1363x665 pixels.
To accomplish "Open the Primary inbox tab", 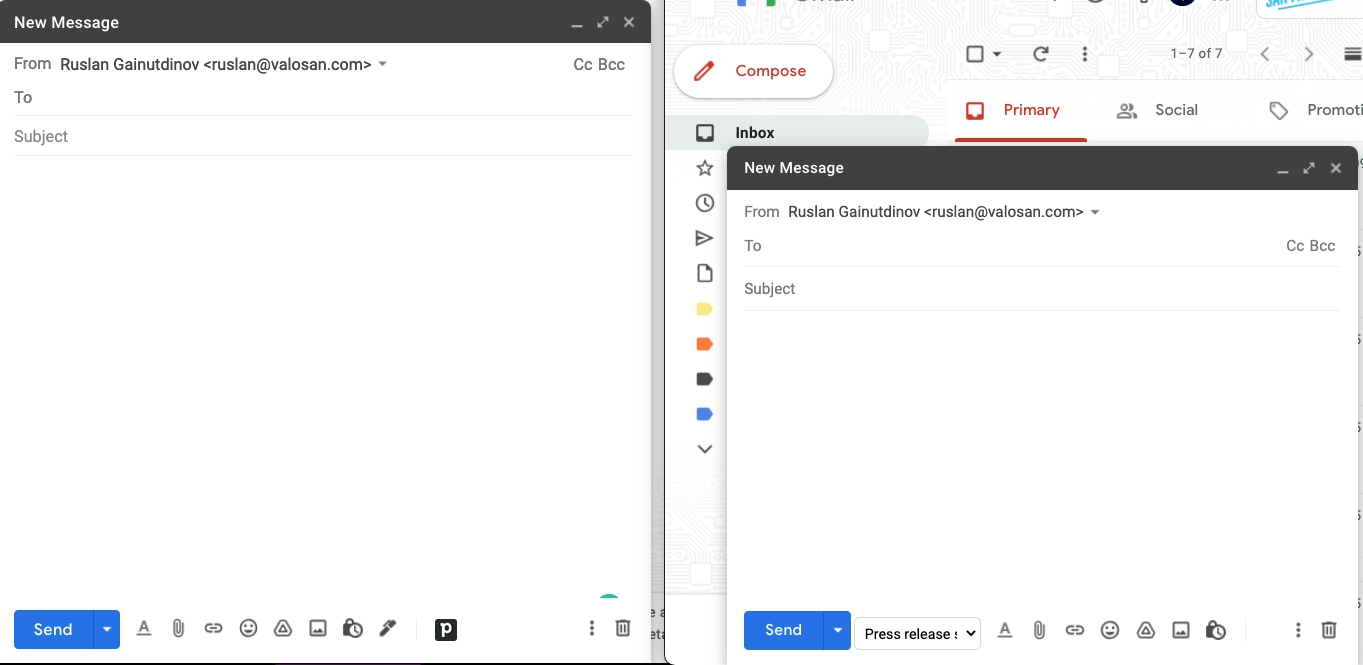I will (1020, 110).
